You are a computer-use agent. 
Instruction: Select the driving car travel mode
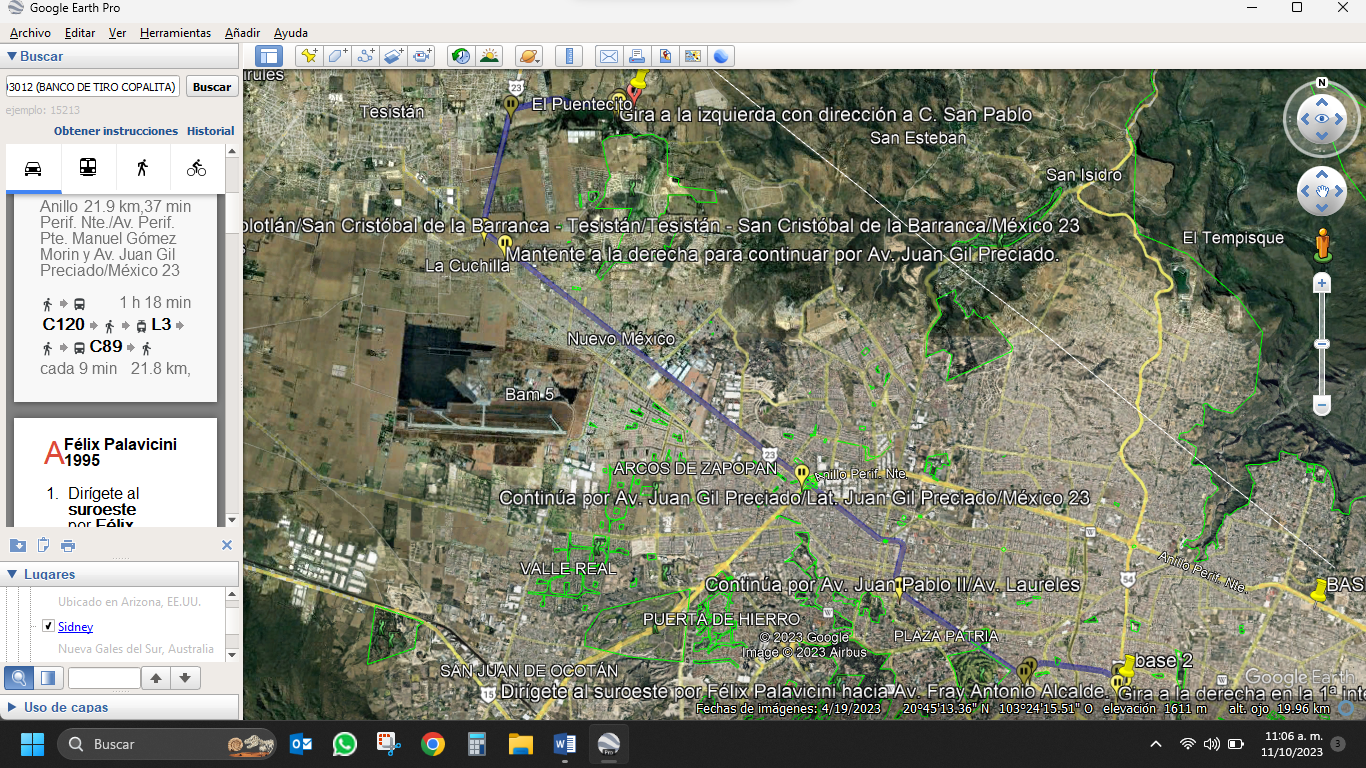click(x=33, y=168)
